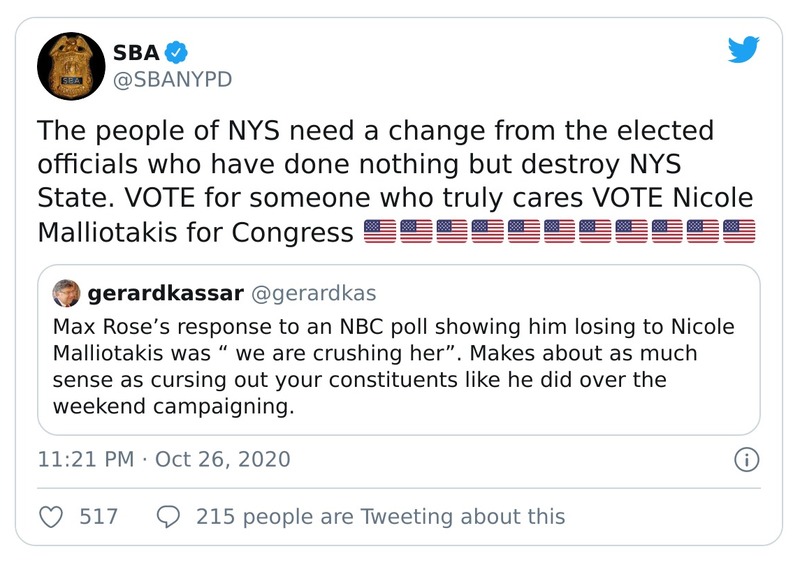
Task: View 215 people are Tweeting about this
Action: (x=380, y=517)
